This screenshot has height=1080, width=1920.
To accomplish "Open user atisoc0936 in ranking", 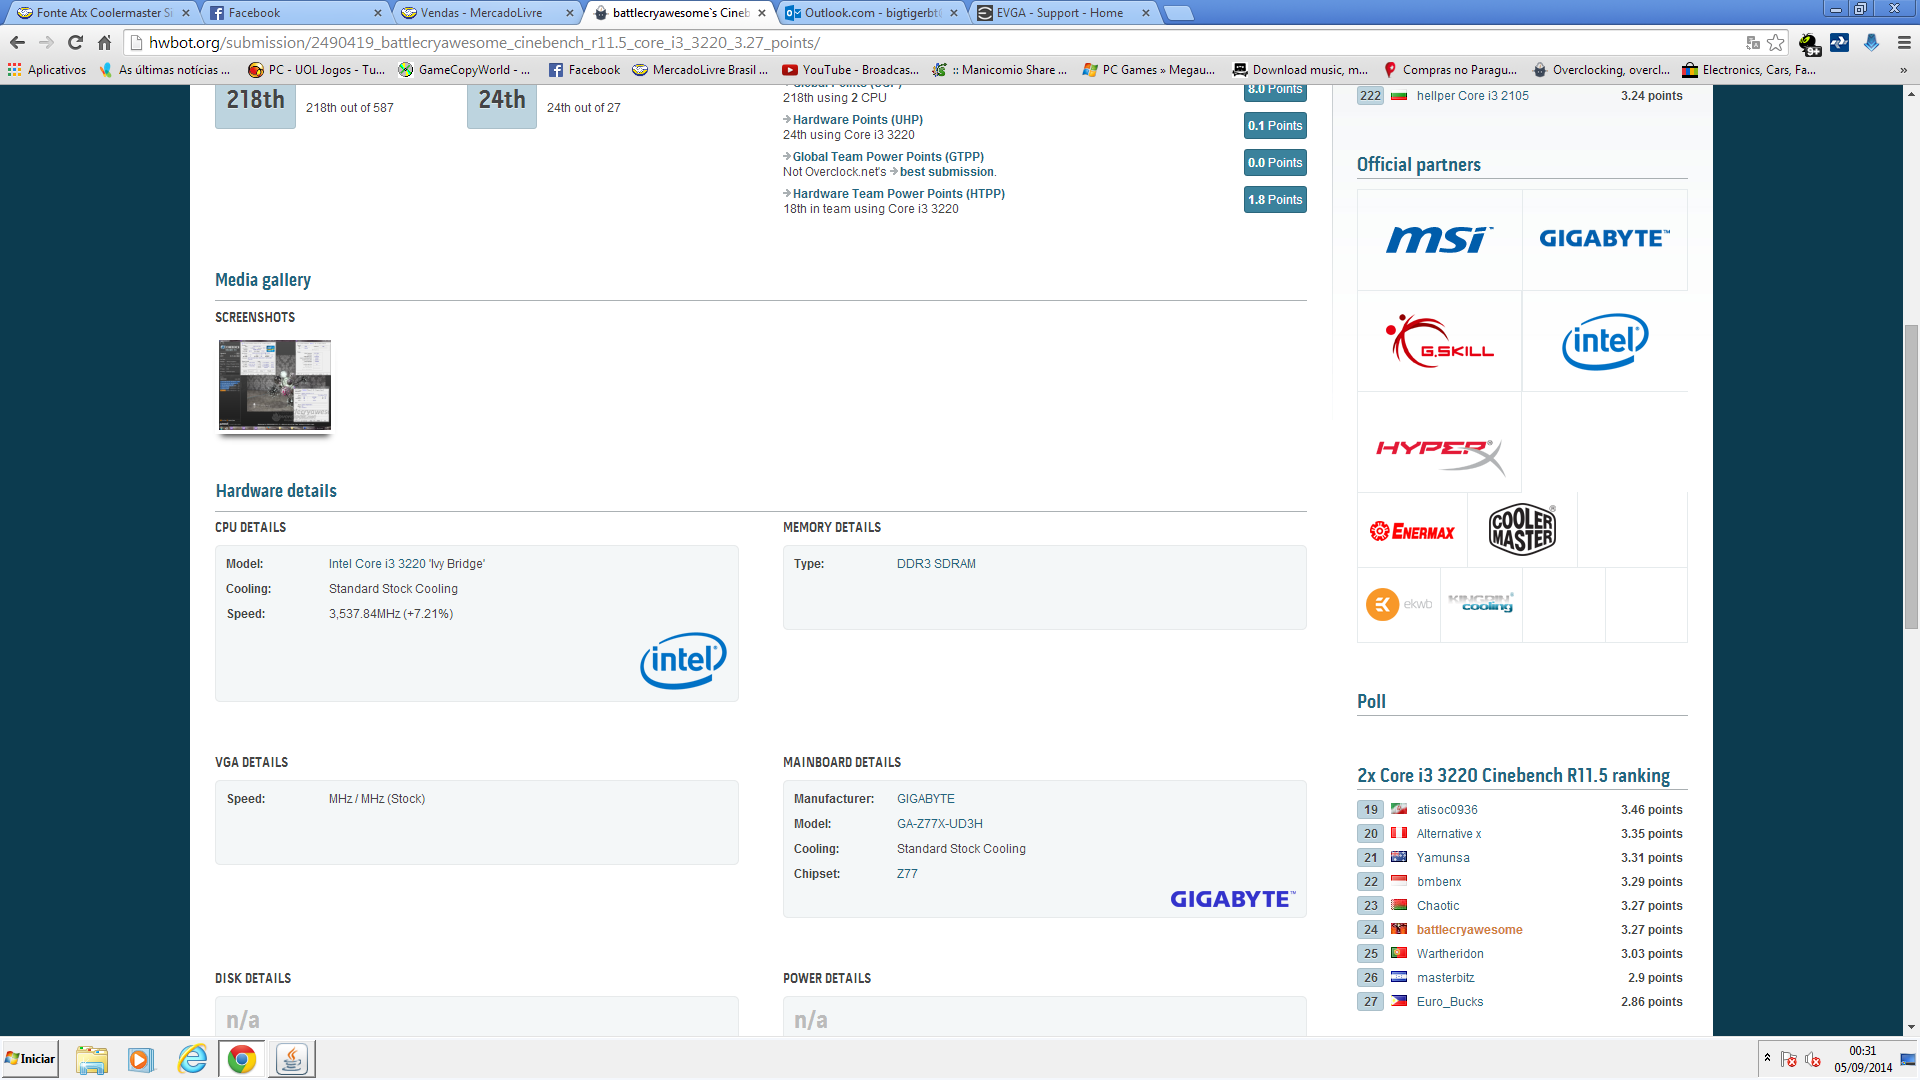I will coord(1446,810).
